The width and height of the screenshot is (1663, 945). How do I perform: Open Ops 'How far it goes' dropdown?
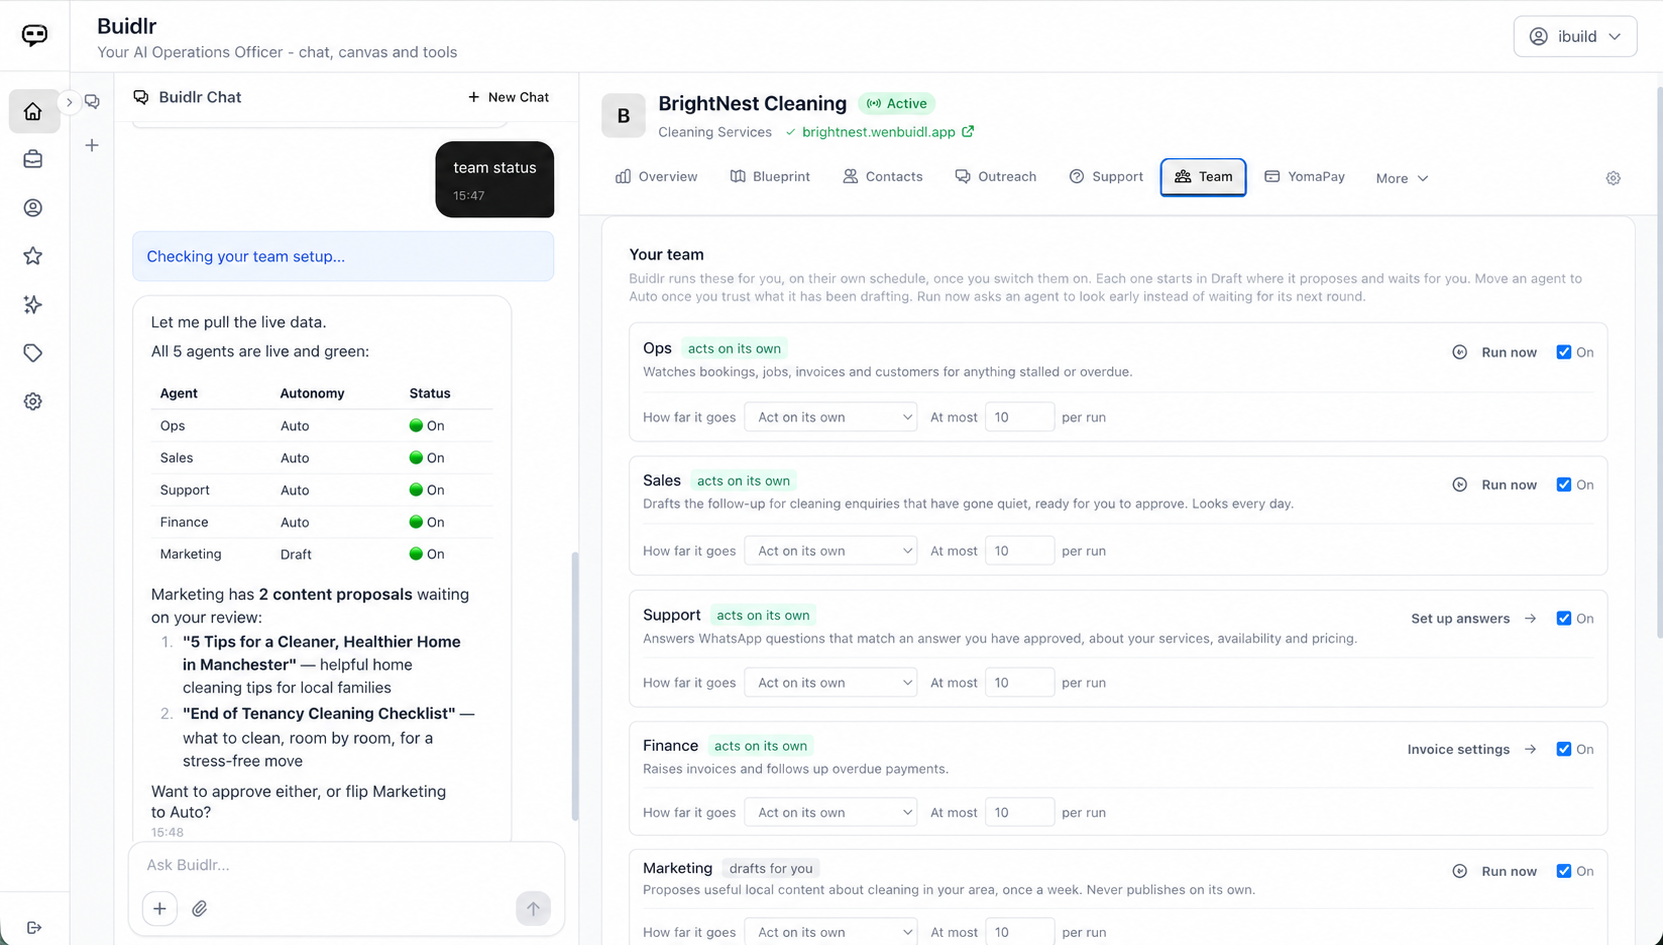pos(831,417)
